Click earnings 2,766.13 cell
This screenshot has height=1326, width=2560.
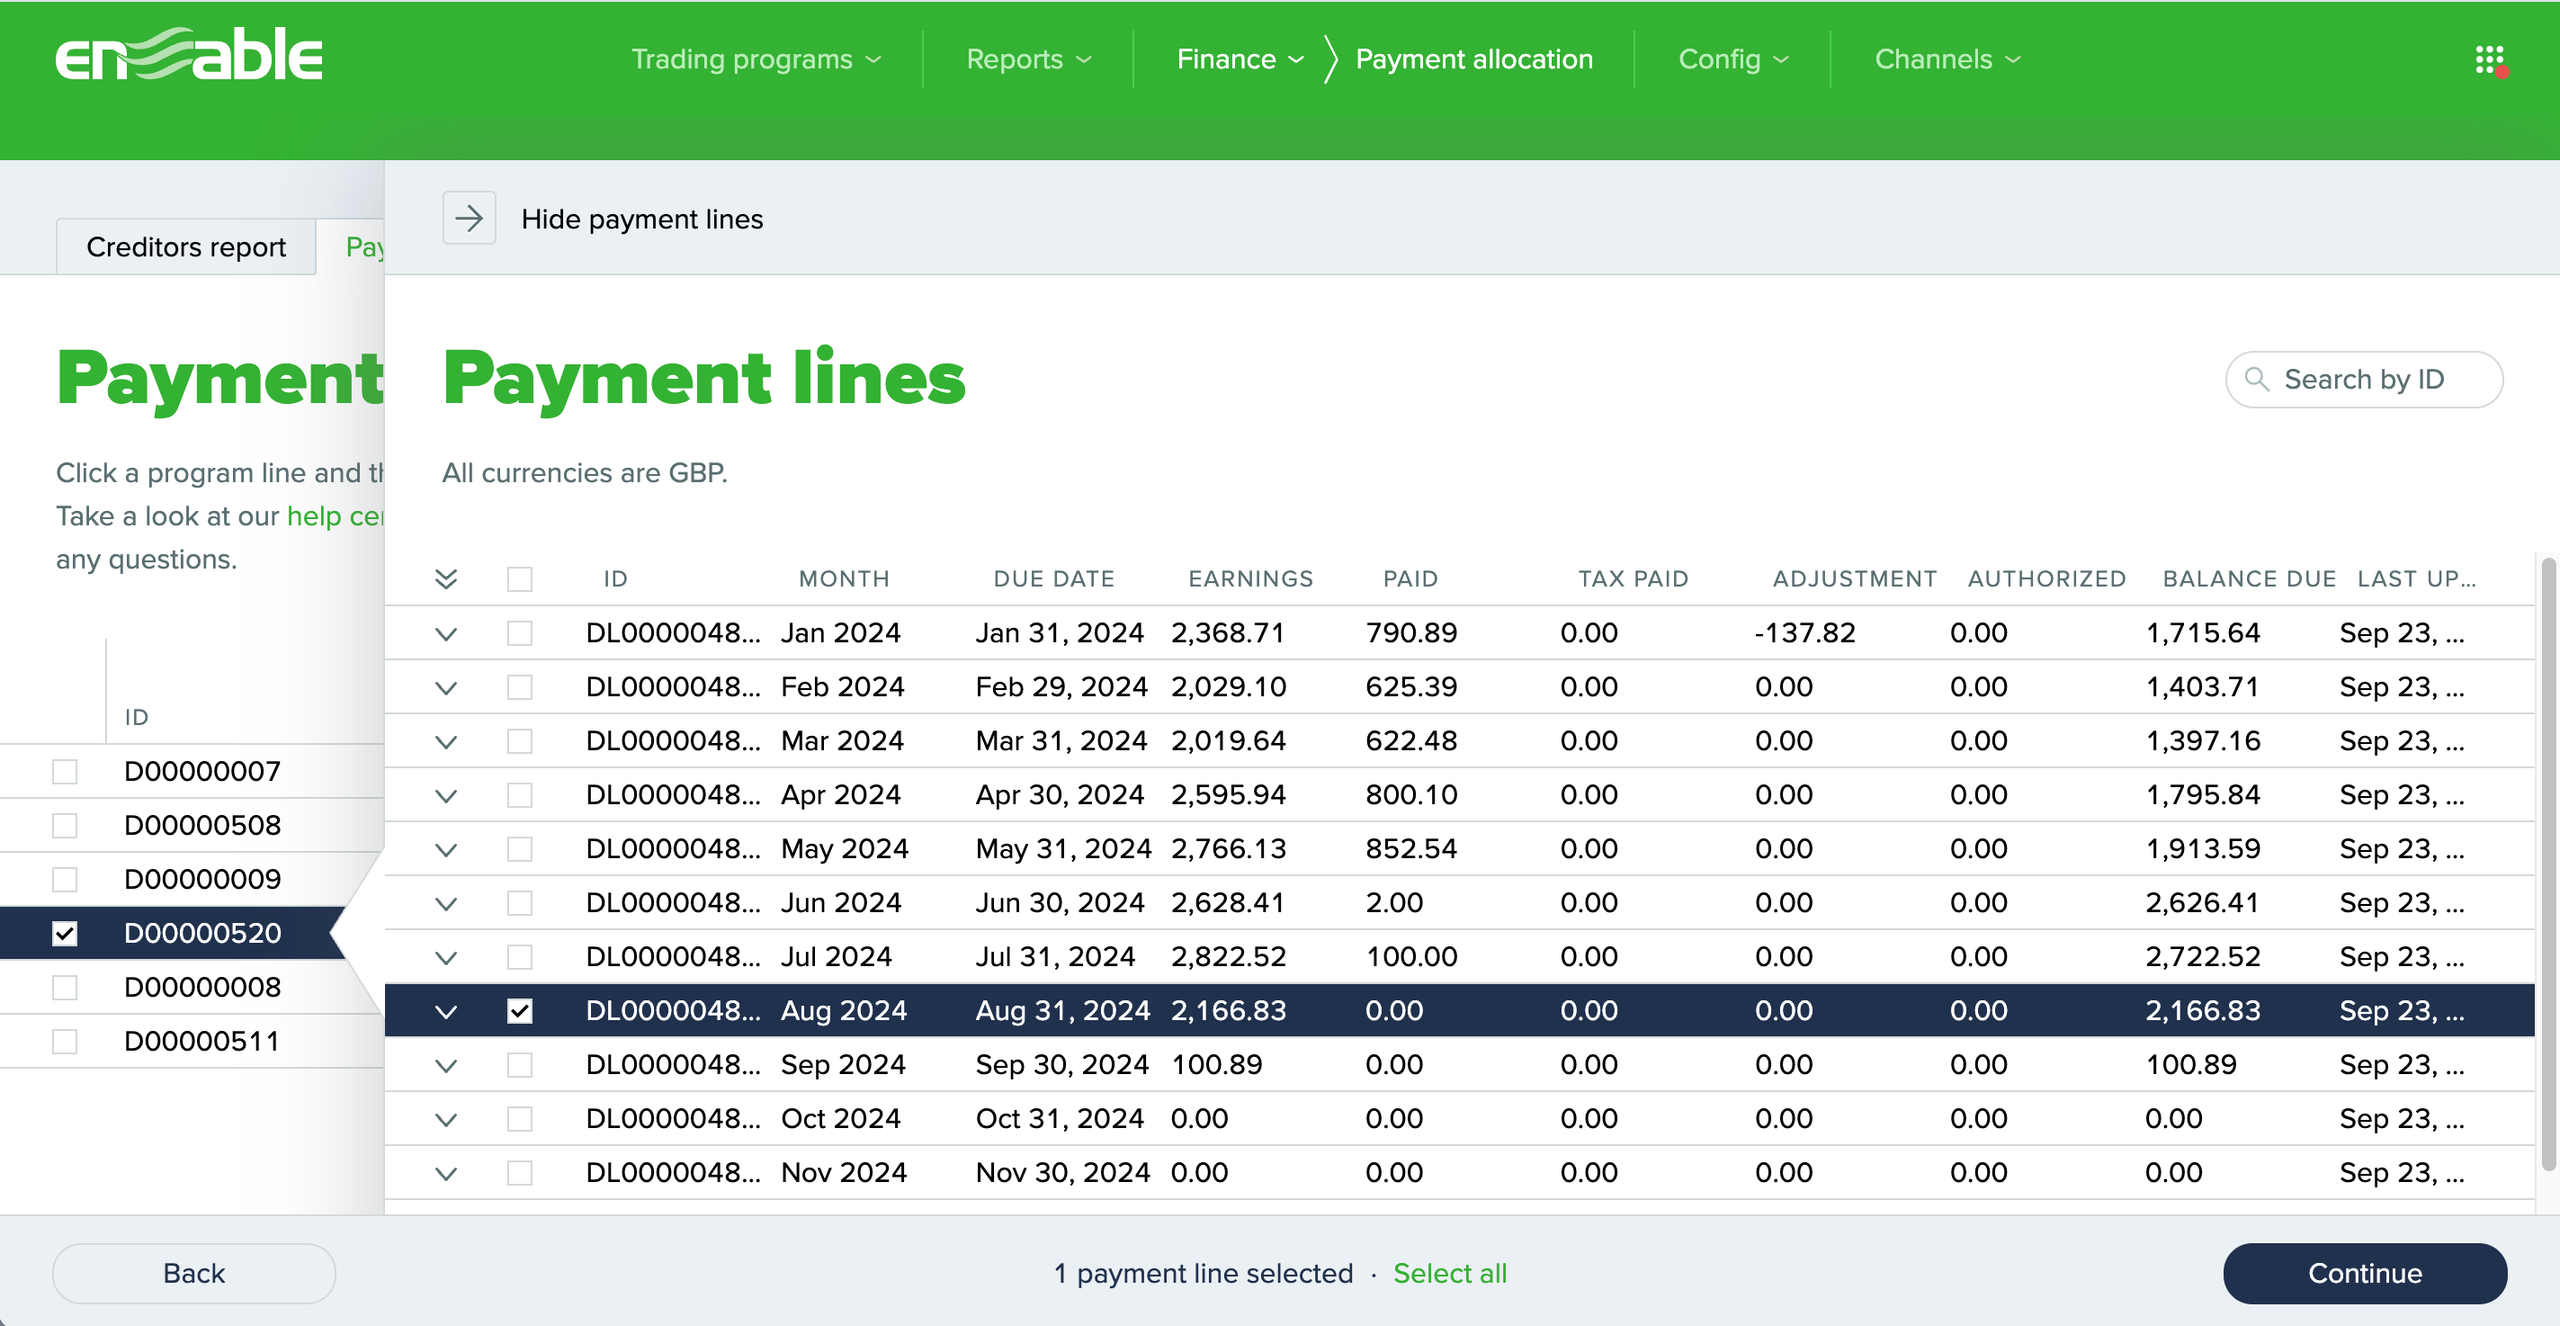coord(1229,849)
